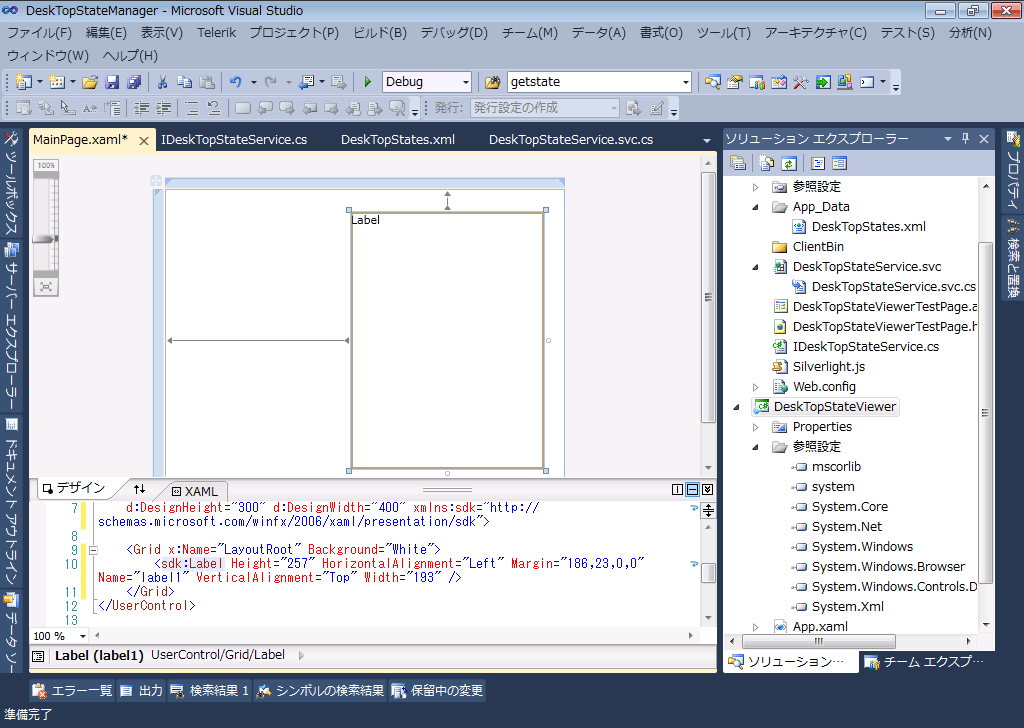Select the デザイン view tab

(74, 488)
